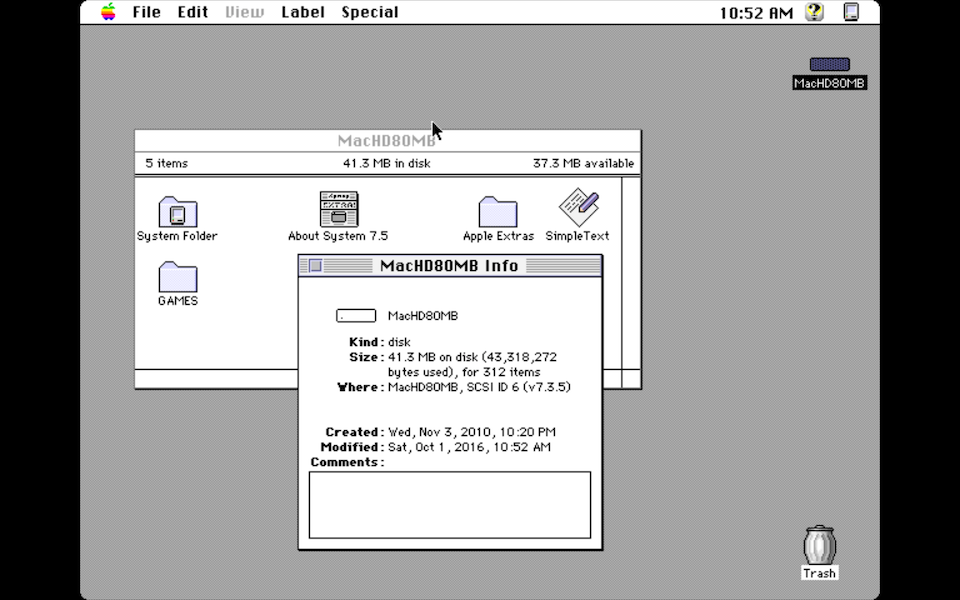Screen dimensions: 960x600
Task: Click '37.3 MB available' text
Action: (583, 163)
